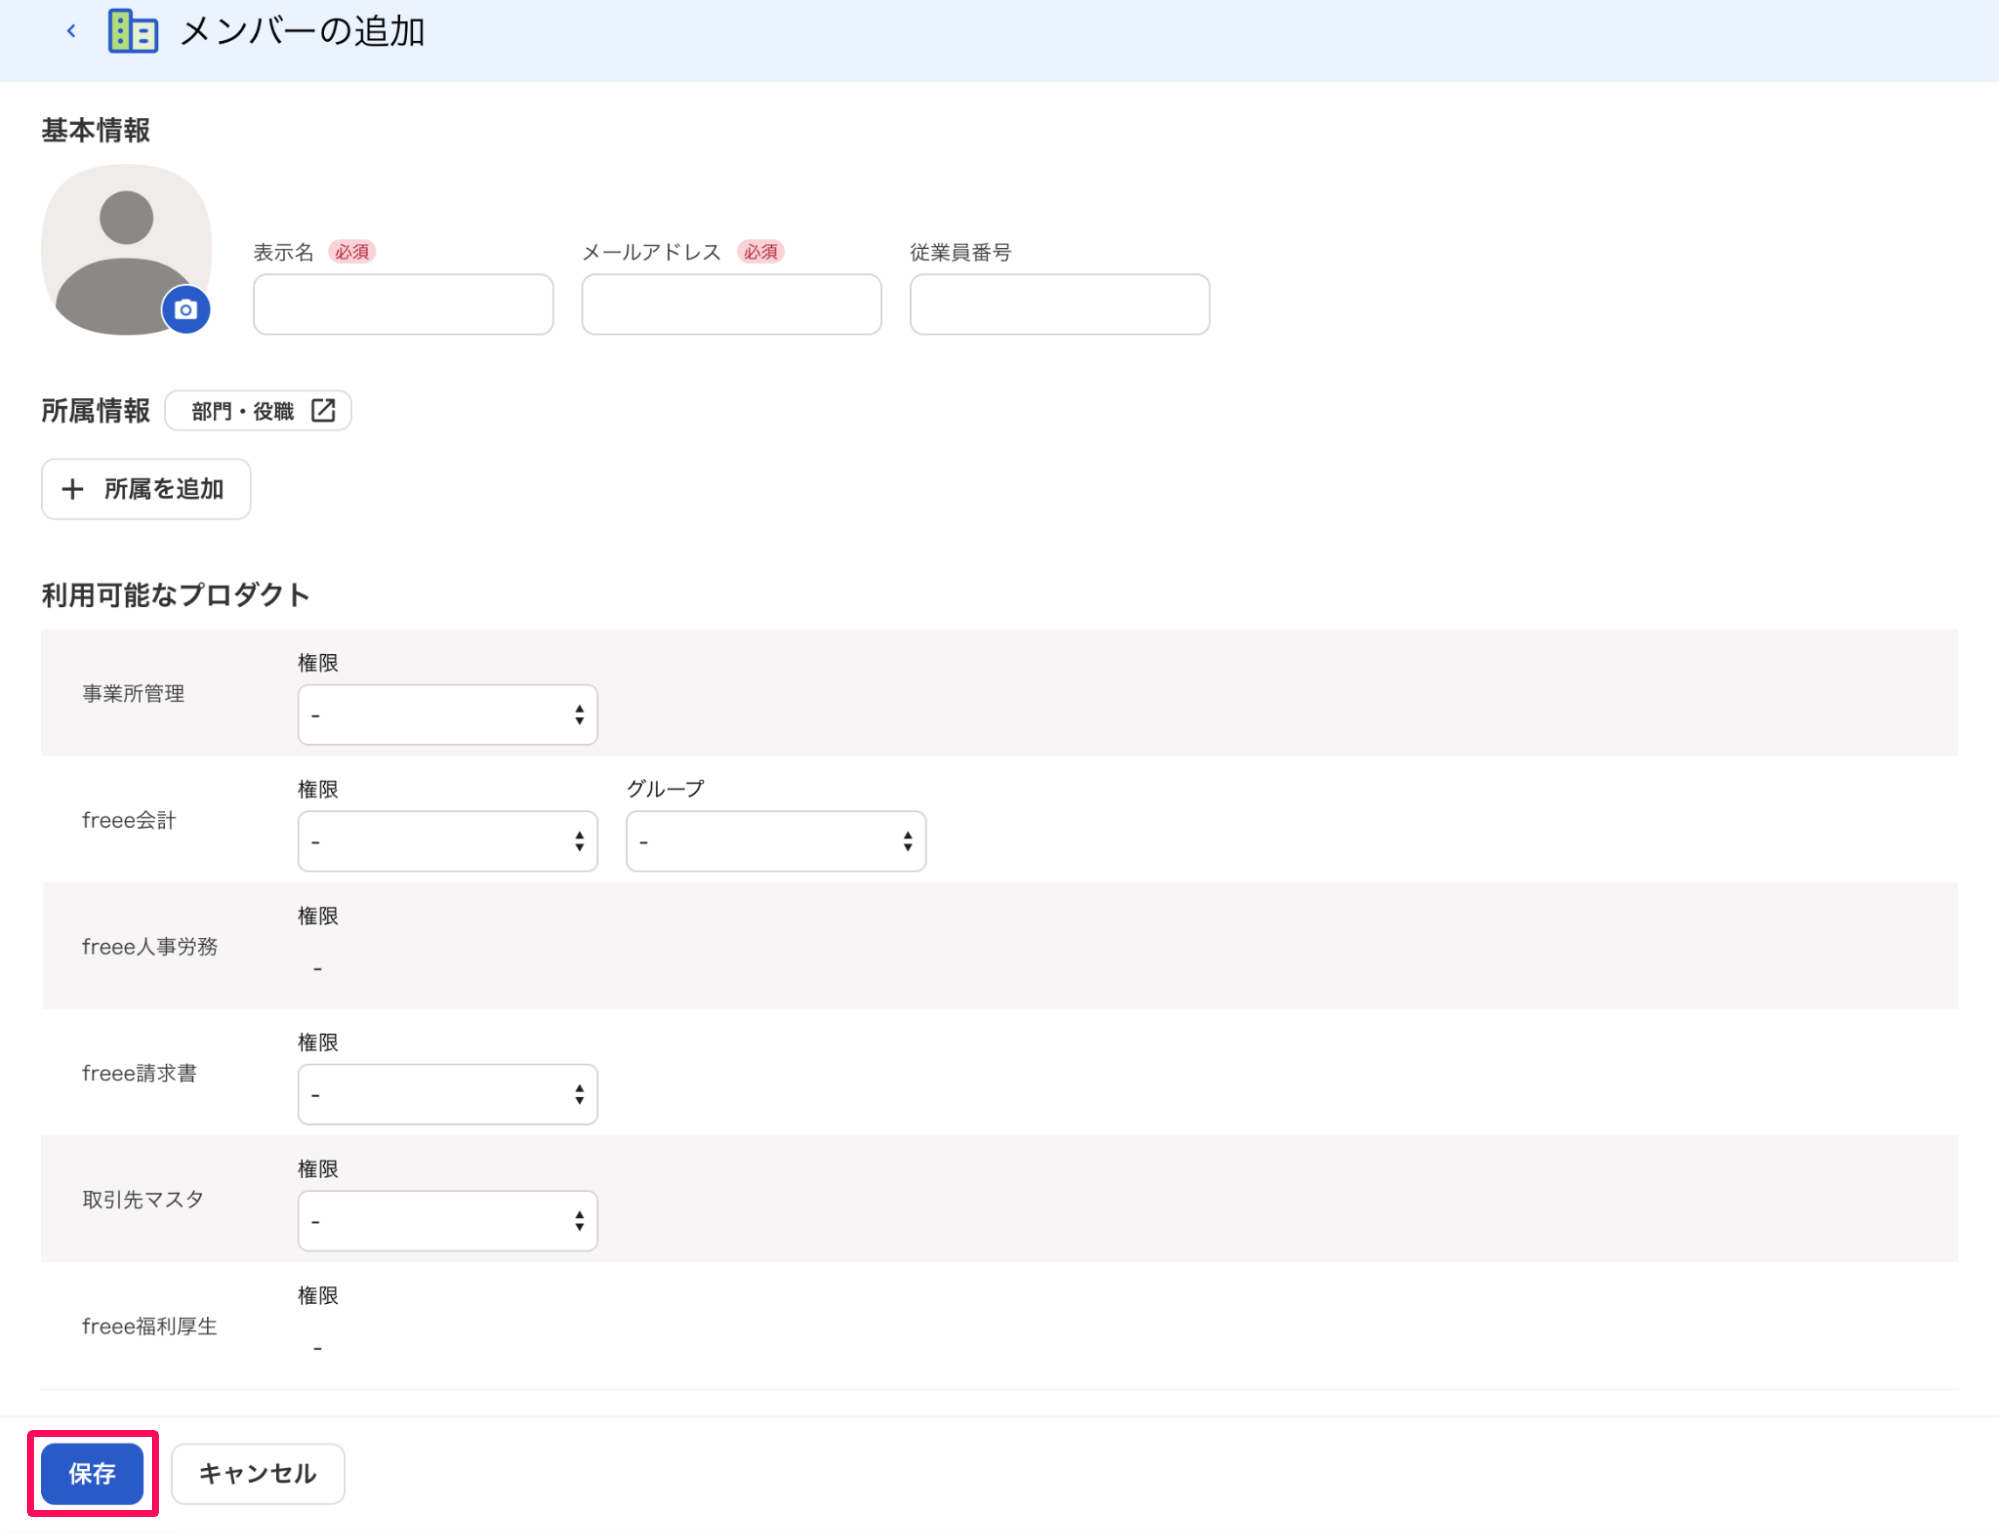Open the freee会計 権限 dropdown
Image resolution: width=1999 pixels, height=1533 pixels.
point(448,842)
